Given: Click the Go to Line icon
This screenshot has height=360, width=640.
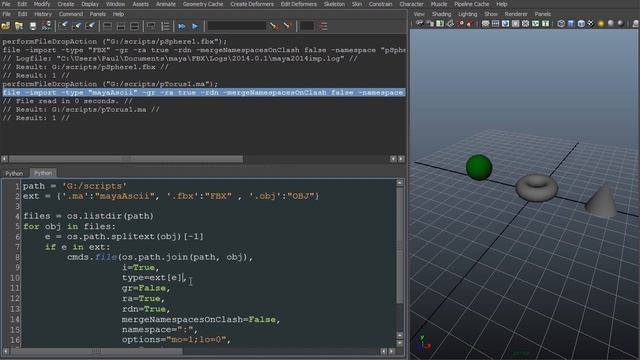Looking at the screenshot, I should click(324, 26).
